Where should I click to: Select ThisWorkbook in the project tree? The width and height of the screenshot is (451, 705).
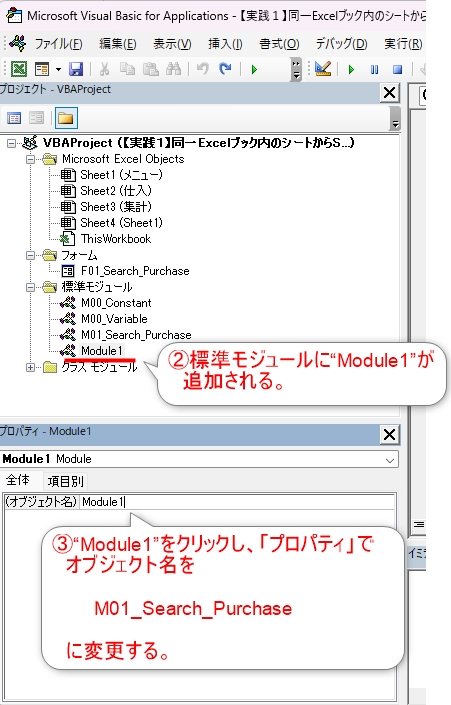pyautogui.click(x=116, y=239)
